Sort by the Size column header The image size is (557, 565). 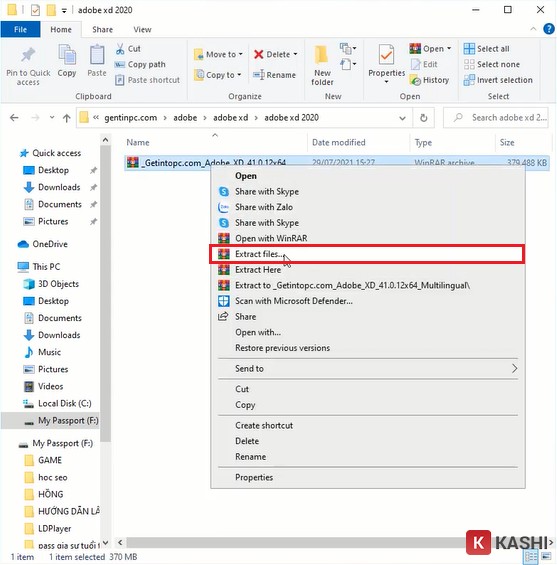click(507, 143)
